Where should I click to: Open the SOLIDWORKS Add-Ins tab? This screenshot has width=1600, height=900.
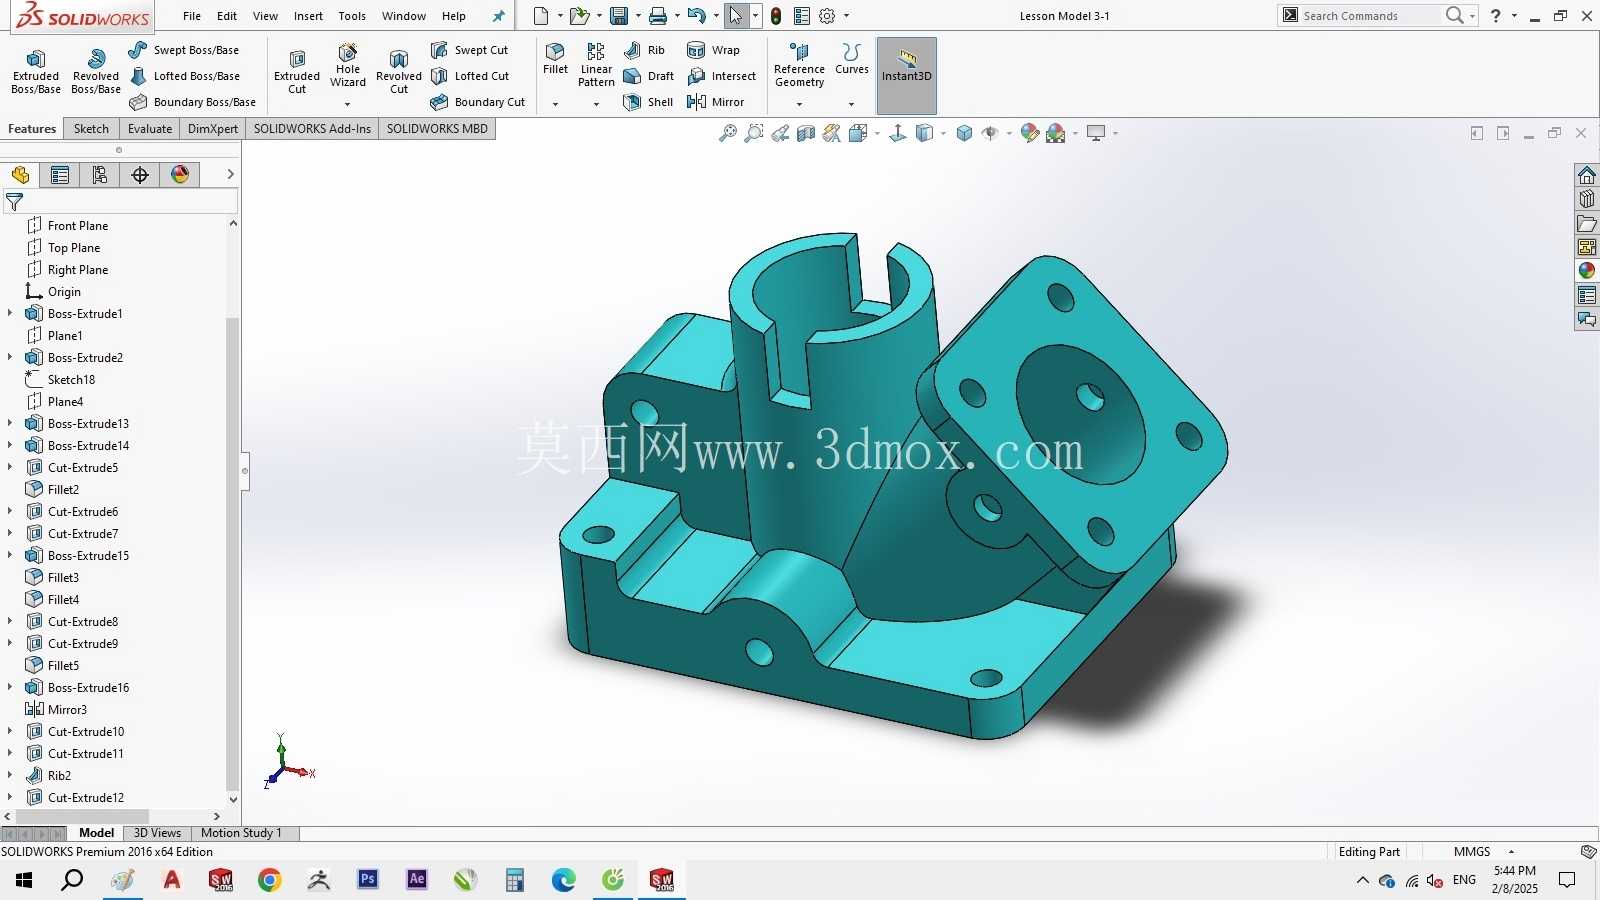click(x=312, y=129)
